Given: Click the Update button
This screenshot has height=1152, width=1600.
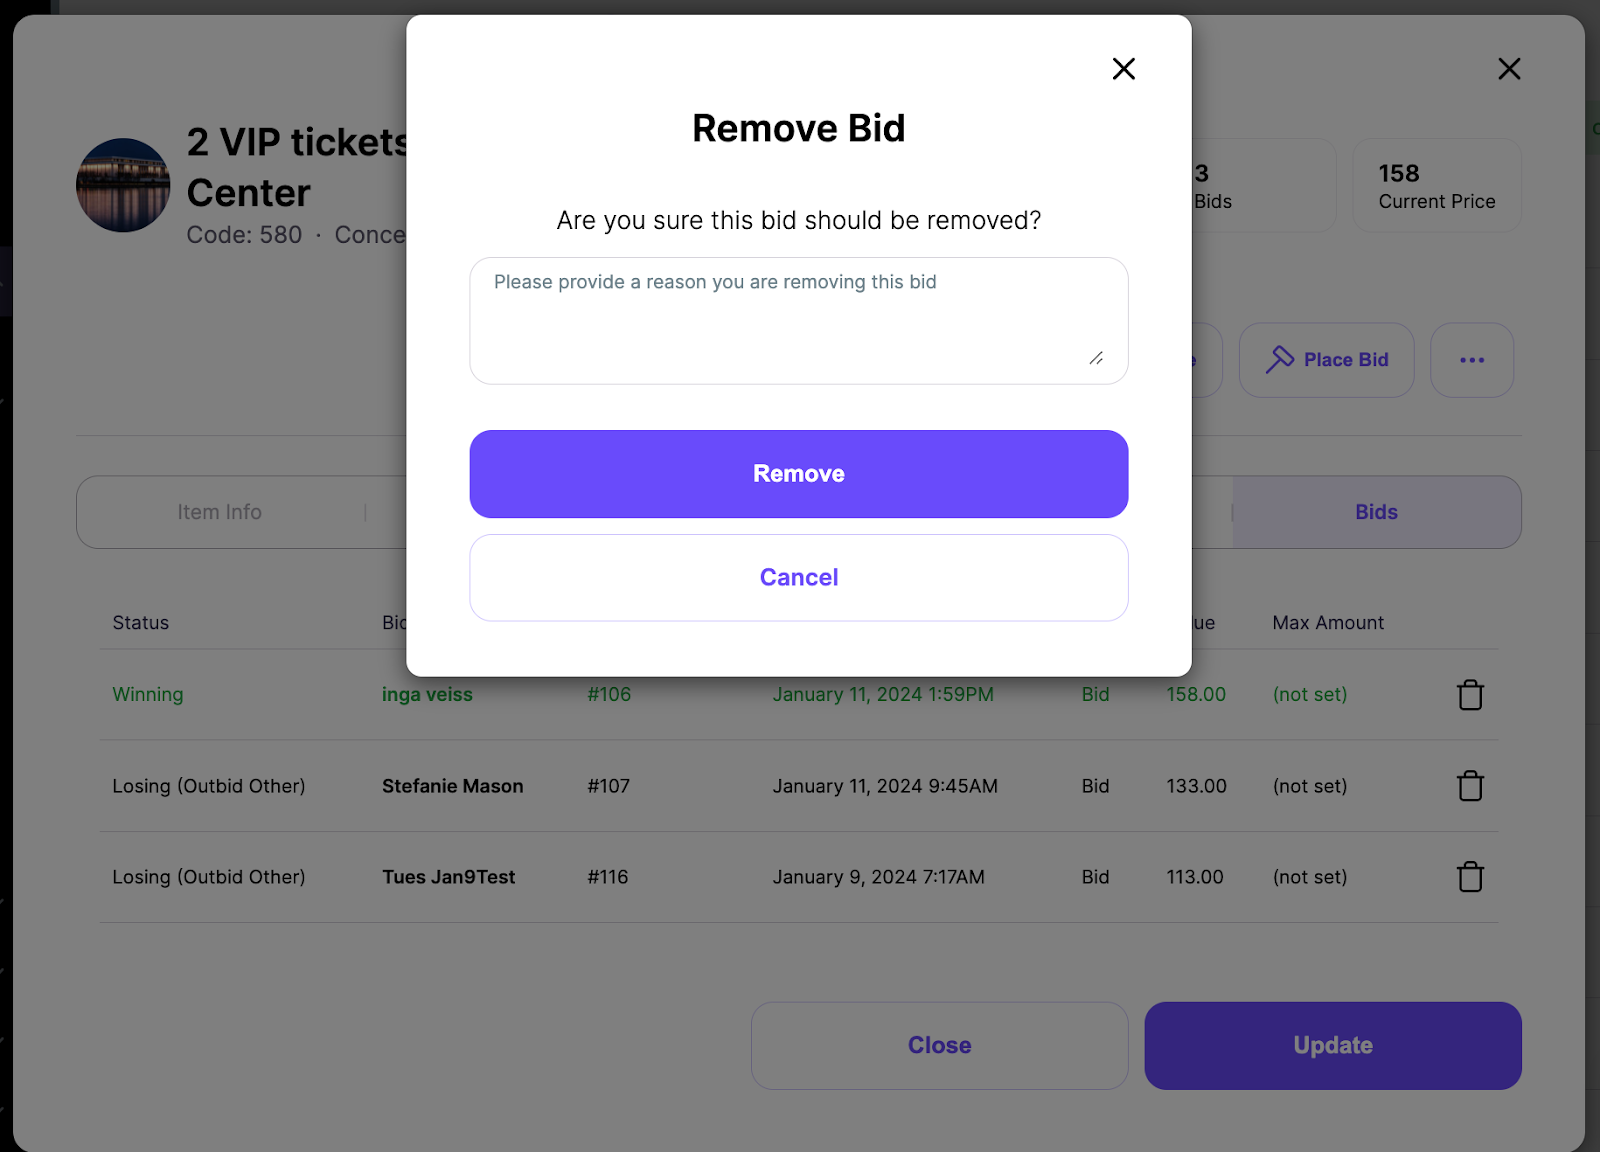Looking at the screenshot, I should [x=1333, y=1046].
